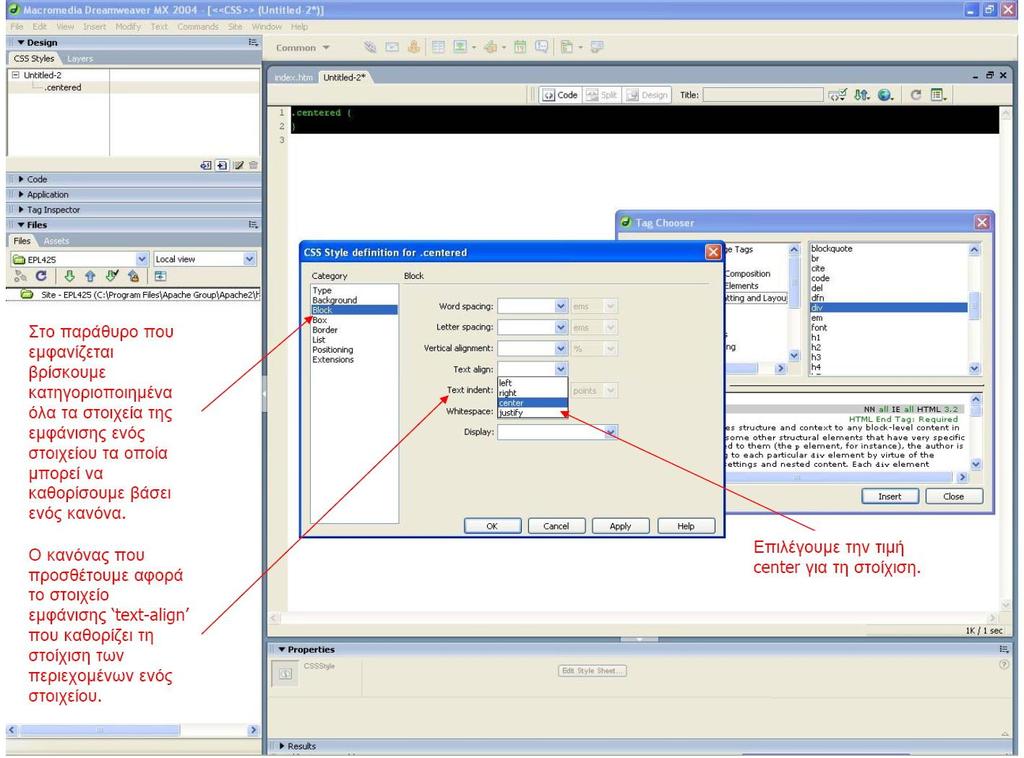Image resolution: width=1024 pixels, height=758 pixels.
Task: Click Insert in the Tag Chooser window
Action: click(x=889, y=496)
